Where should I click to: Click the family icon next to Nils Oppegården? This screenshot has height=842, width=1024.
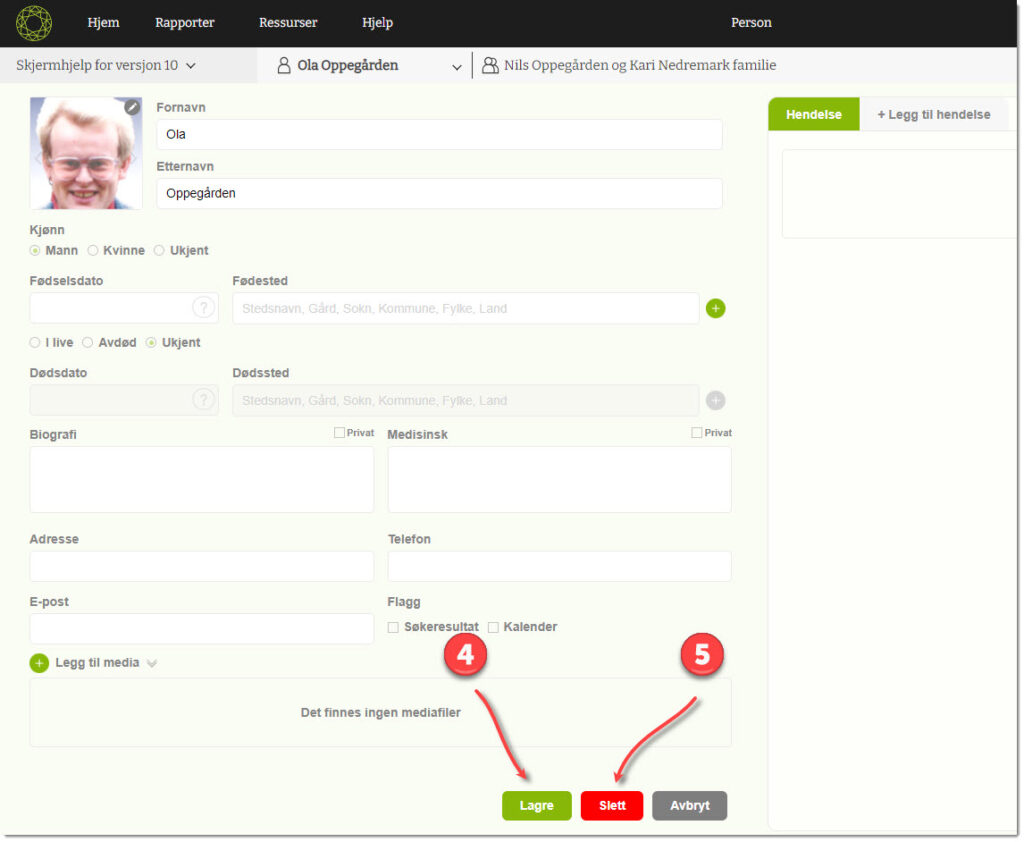coord(490,66)
